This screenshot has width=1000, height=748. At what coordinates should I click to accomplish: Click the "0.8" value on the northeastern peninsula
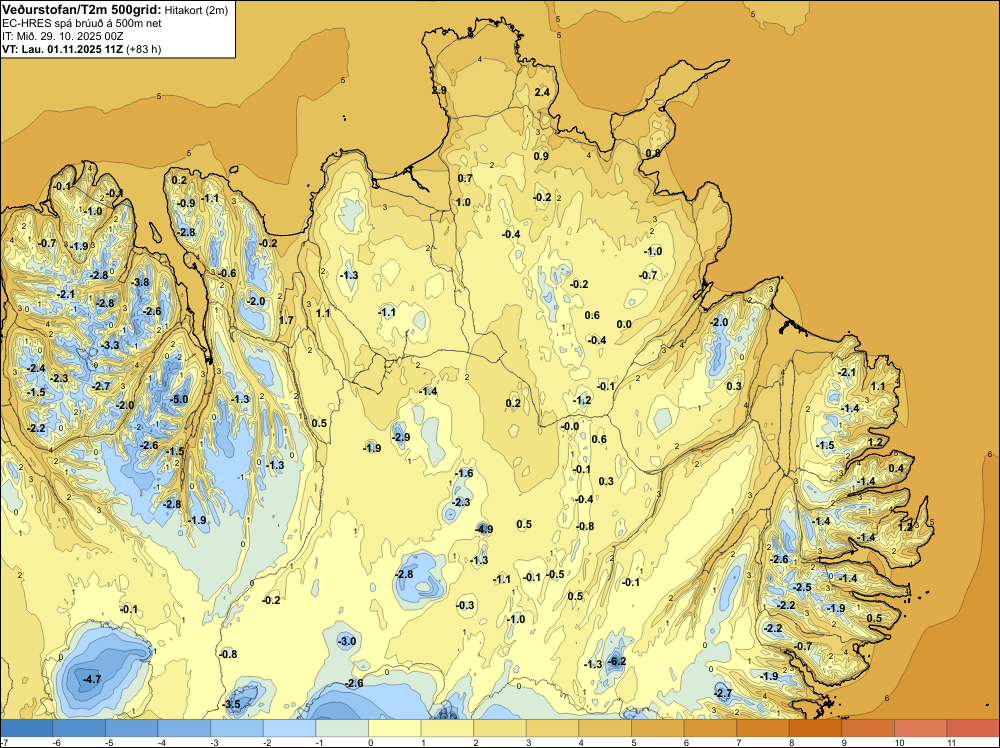click(653, 153)
